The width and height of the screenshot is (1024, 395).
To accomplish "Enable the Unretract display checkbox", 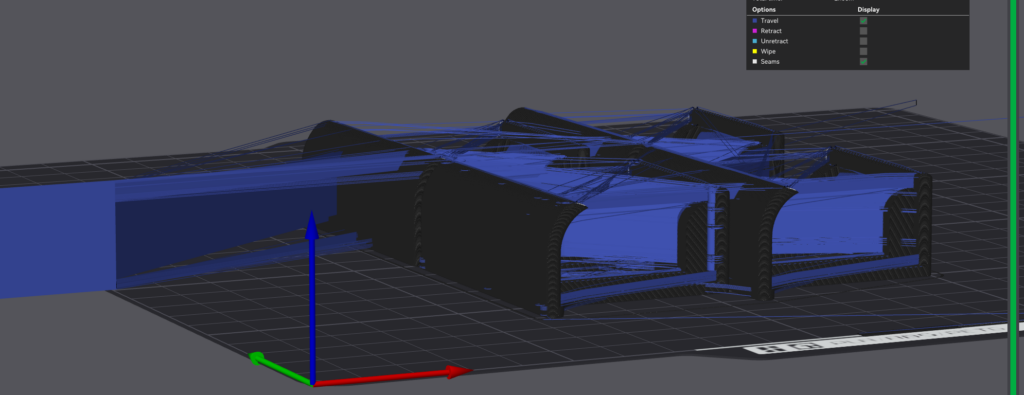I will click(x=863, y=41).
